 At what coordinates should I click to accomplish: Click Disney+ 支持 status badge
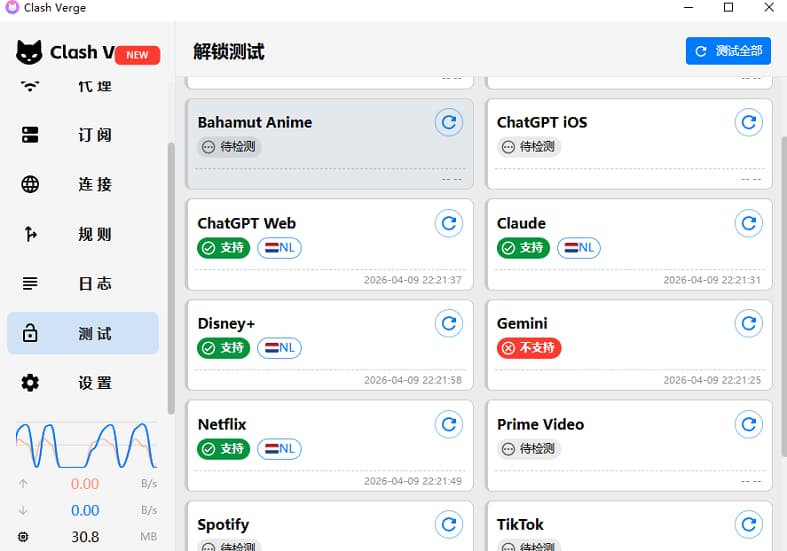pos(223,347)
